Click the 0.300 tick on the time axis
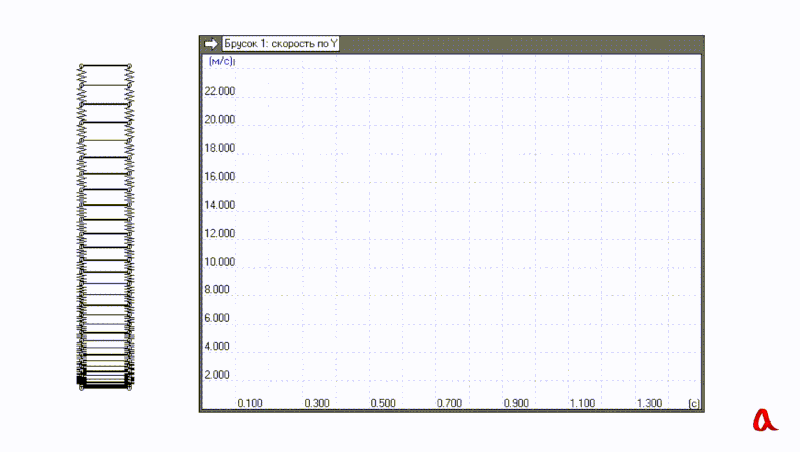This screenshot has height=452, width=800. [x=317, y=404]
